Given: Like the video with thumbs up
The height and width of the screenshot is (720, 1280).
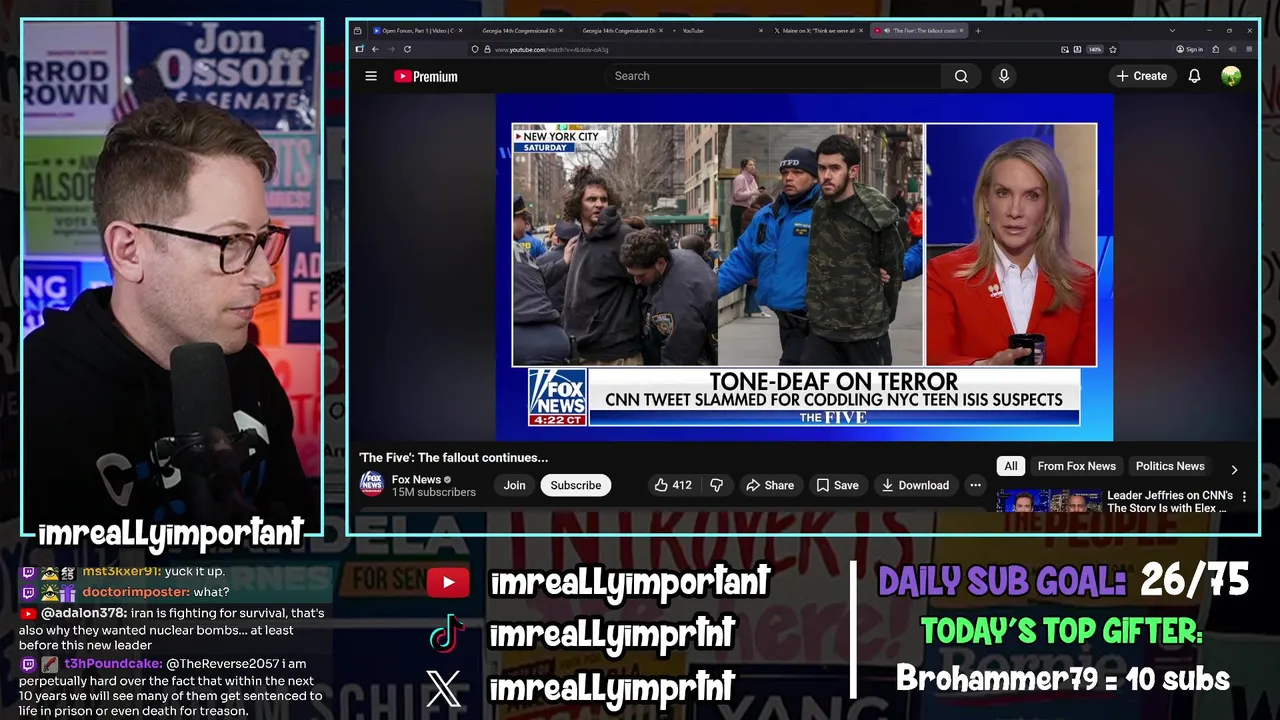Looking at the screenshot, I should (x=673, y=485).
